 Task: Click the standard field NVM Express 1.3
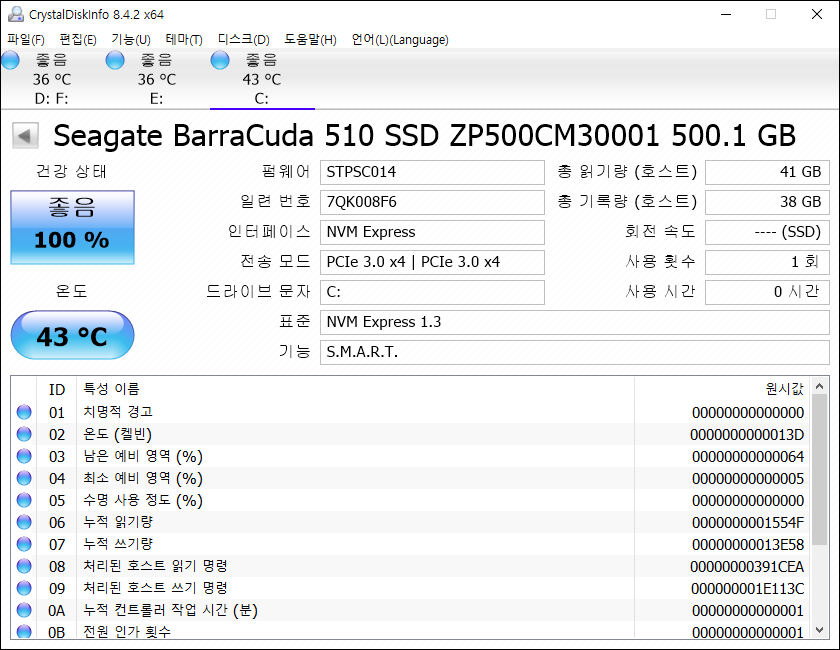coord(575,323)
